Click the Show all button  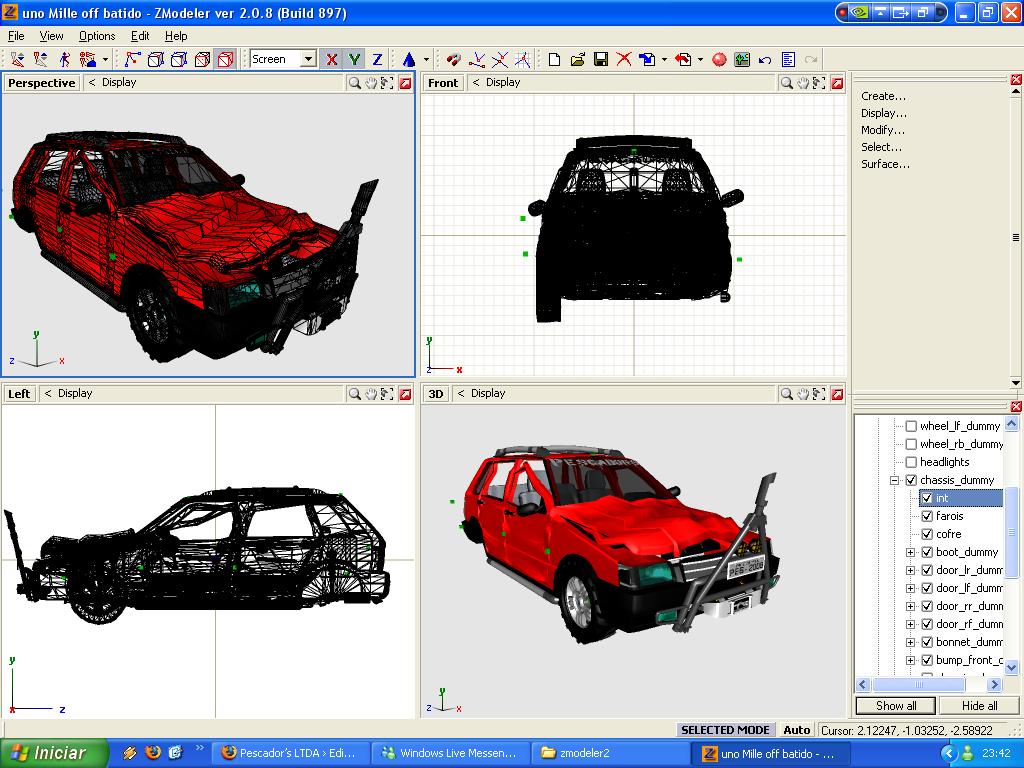(x=894, y=706)
